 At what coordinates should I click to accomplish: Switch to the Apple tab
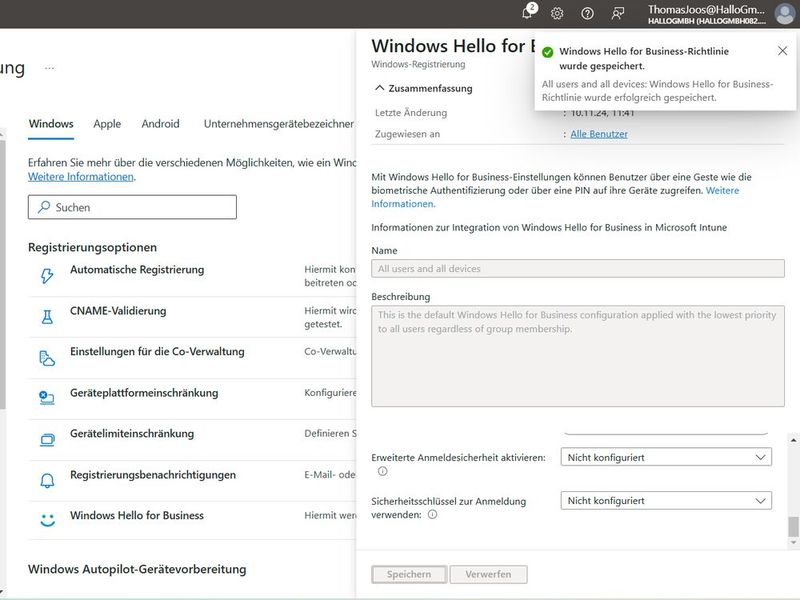pyautogui.click(x=107, y=124)
